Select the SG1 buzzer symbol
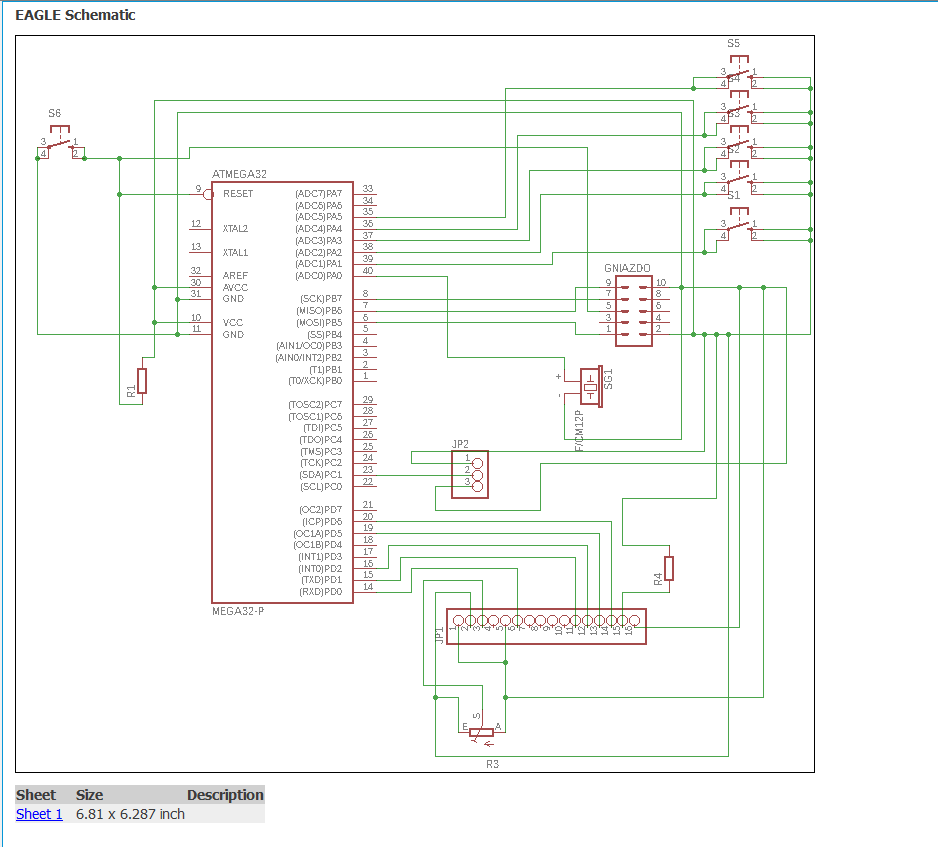 coord(592,387)
